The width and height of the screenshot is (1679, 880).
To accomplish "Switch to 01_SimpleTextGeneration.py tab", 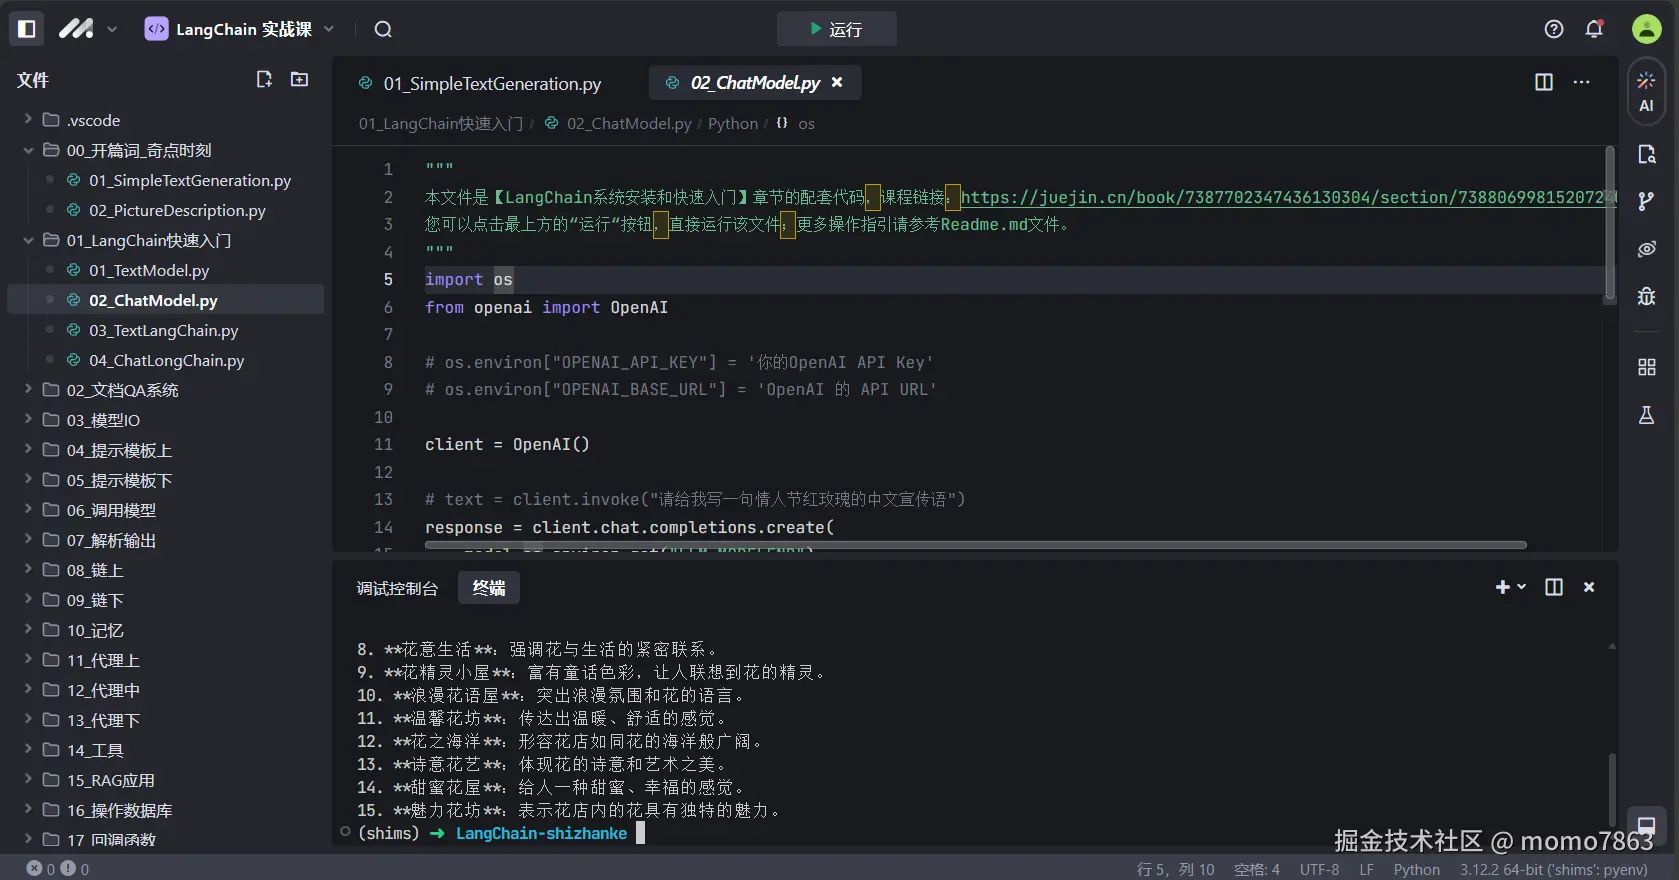I will point(491,84).
